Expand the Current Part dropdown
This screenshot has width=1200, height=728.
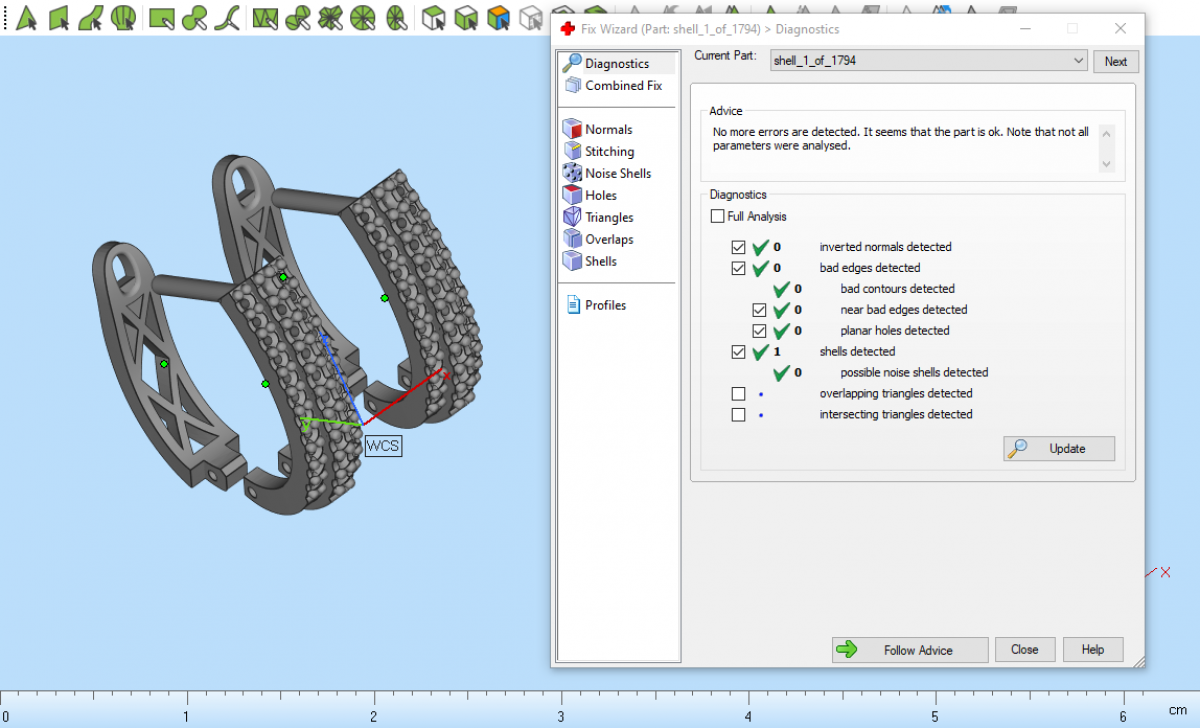pos(1077,61)
